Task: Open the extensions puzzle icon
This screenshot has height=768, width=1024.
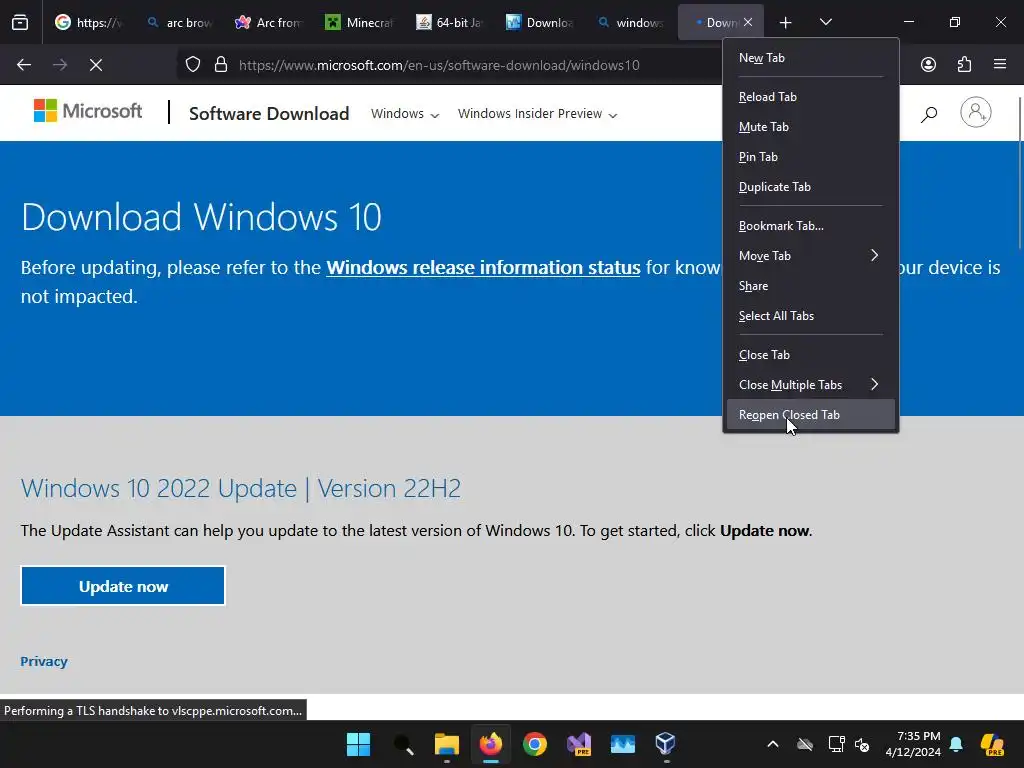Action: (x=964, y=65)
